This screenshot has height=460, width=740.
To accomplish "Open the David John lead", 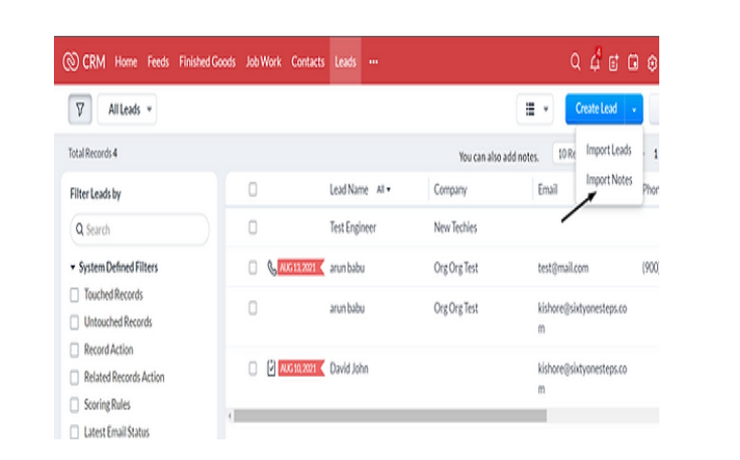I will 349,368.
